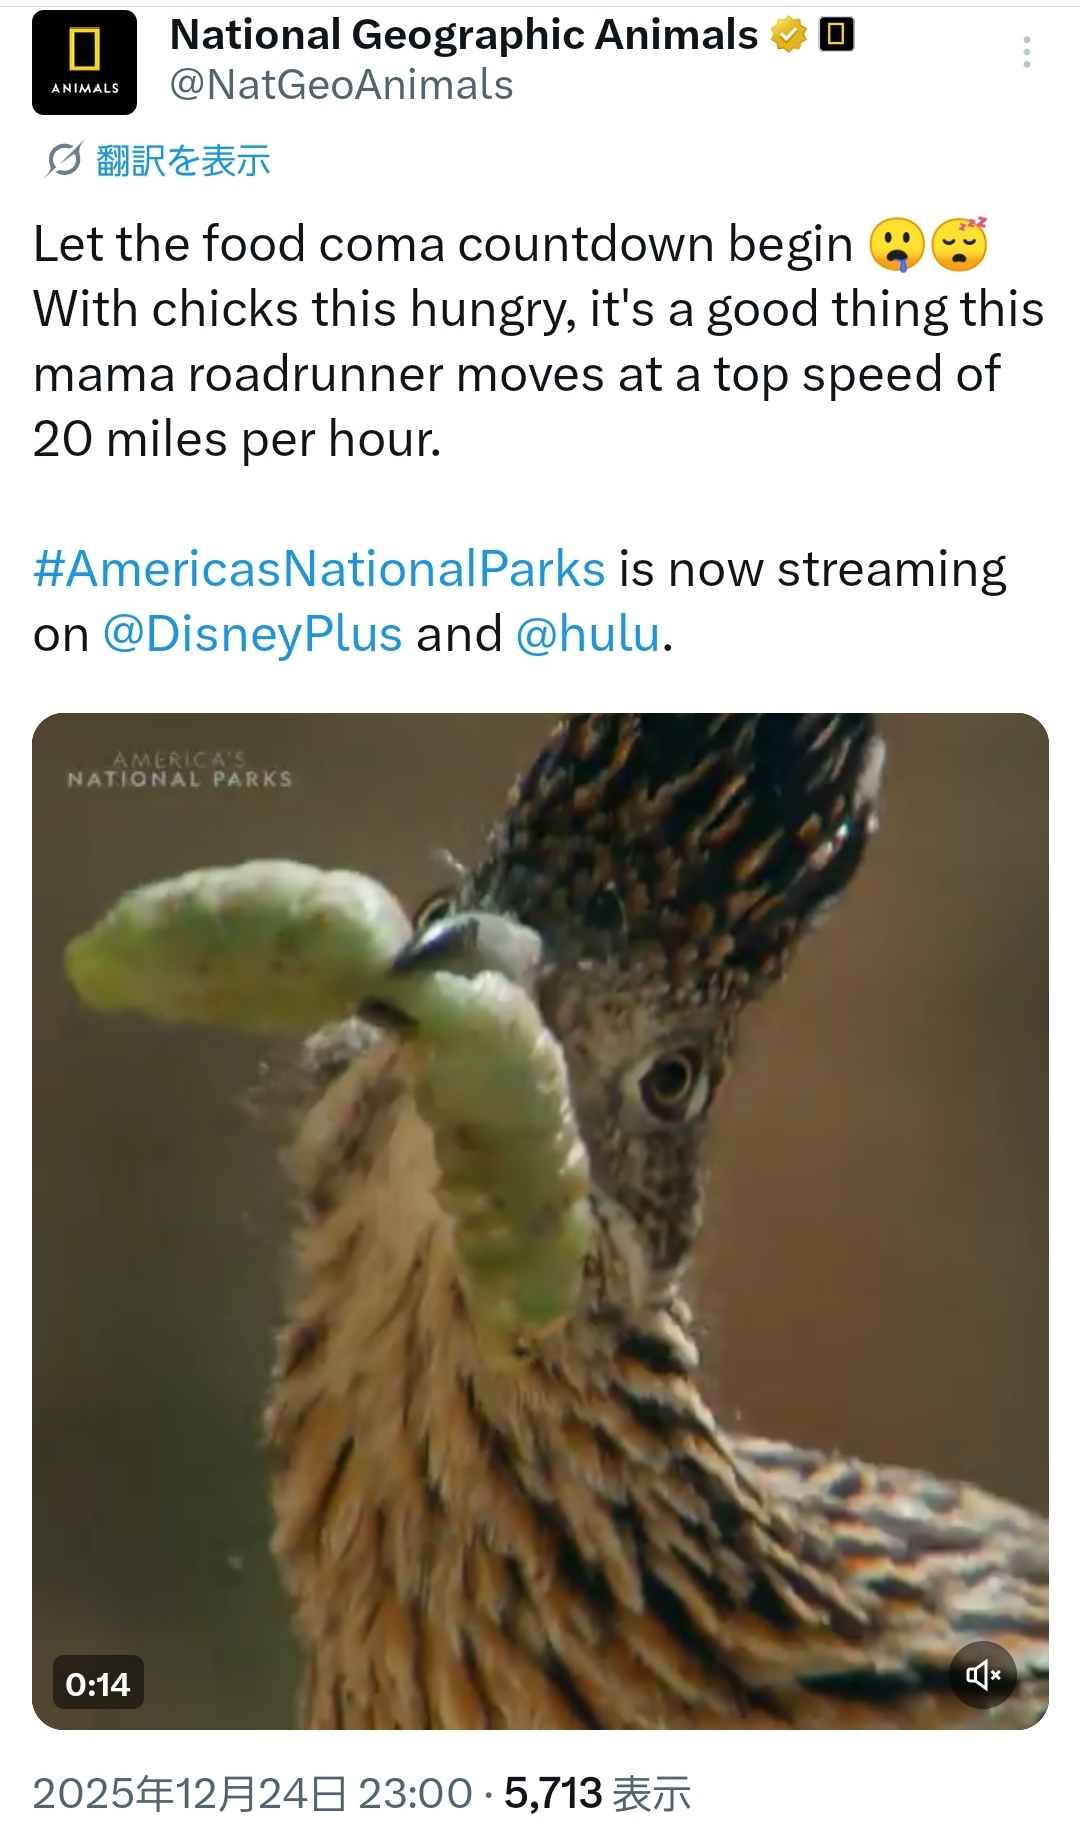Click the National Geographic Animals display name
The width and height of the screenshot is (1080, 1847).
click(464, 36)
